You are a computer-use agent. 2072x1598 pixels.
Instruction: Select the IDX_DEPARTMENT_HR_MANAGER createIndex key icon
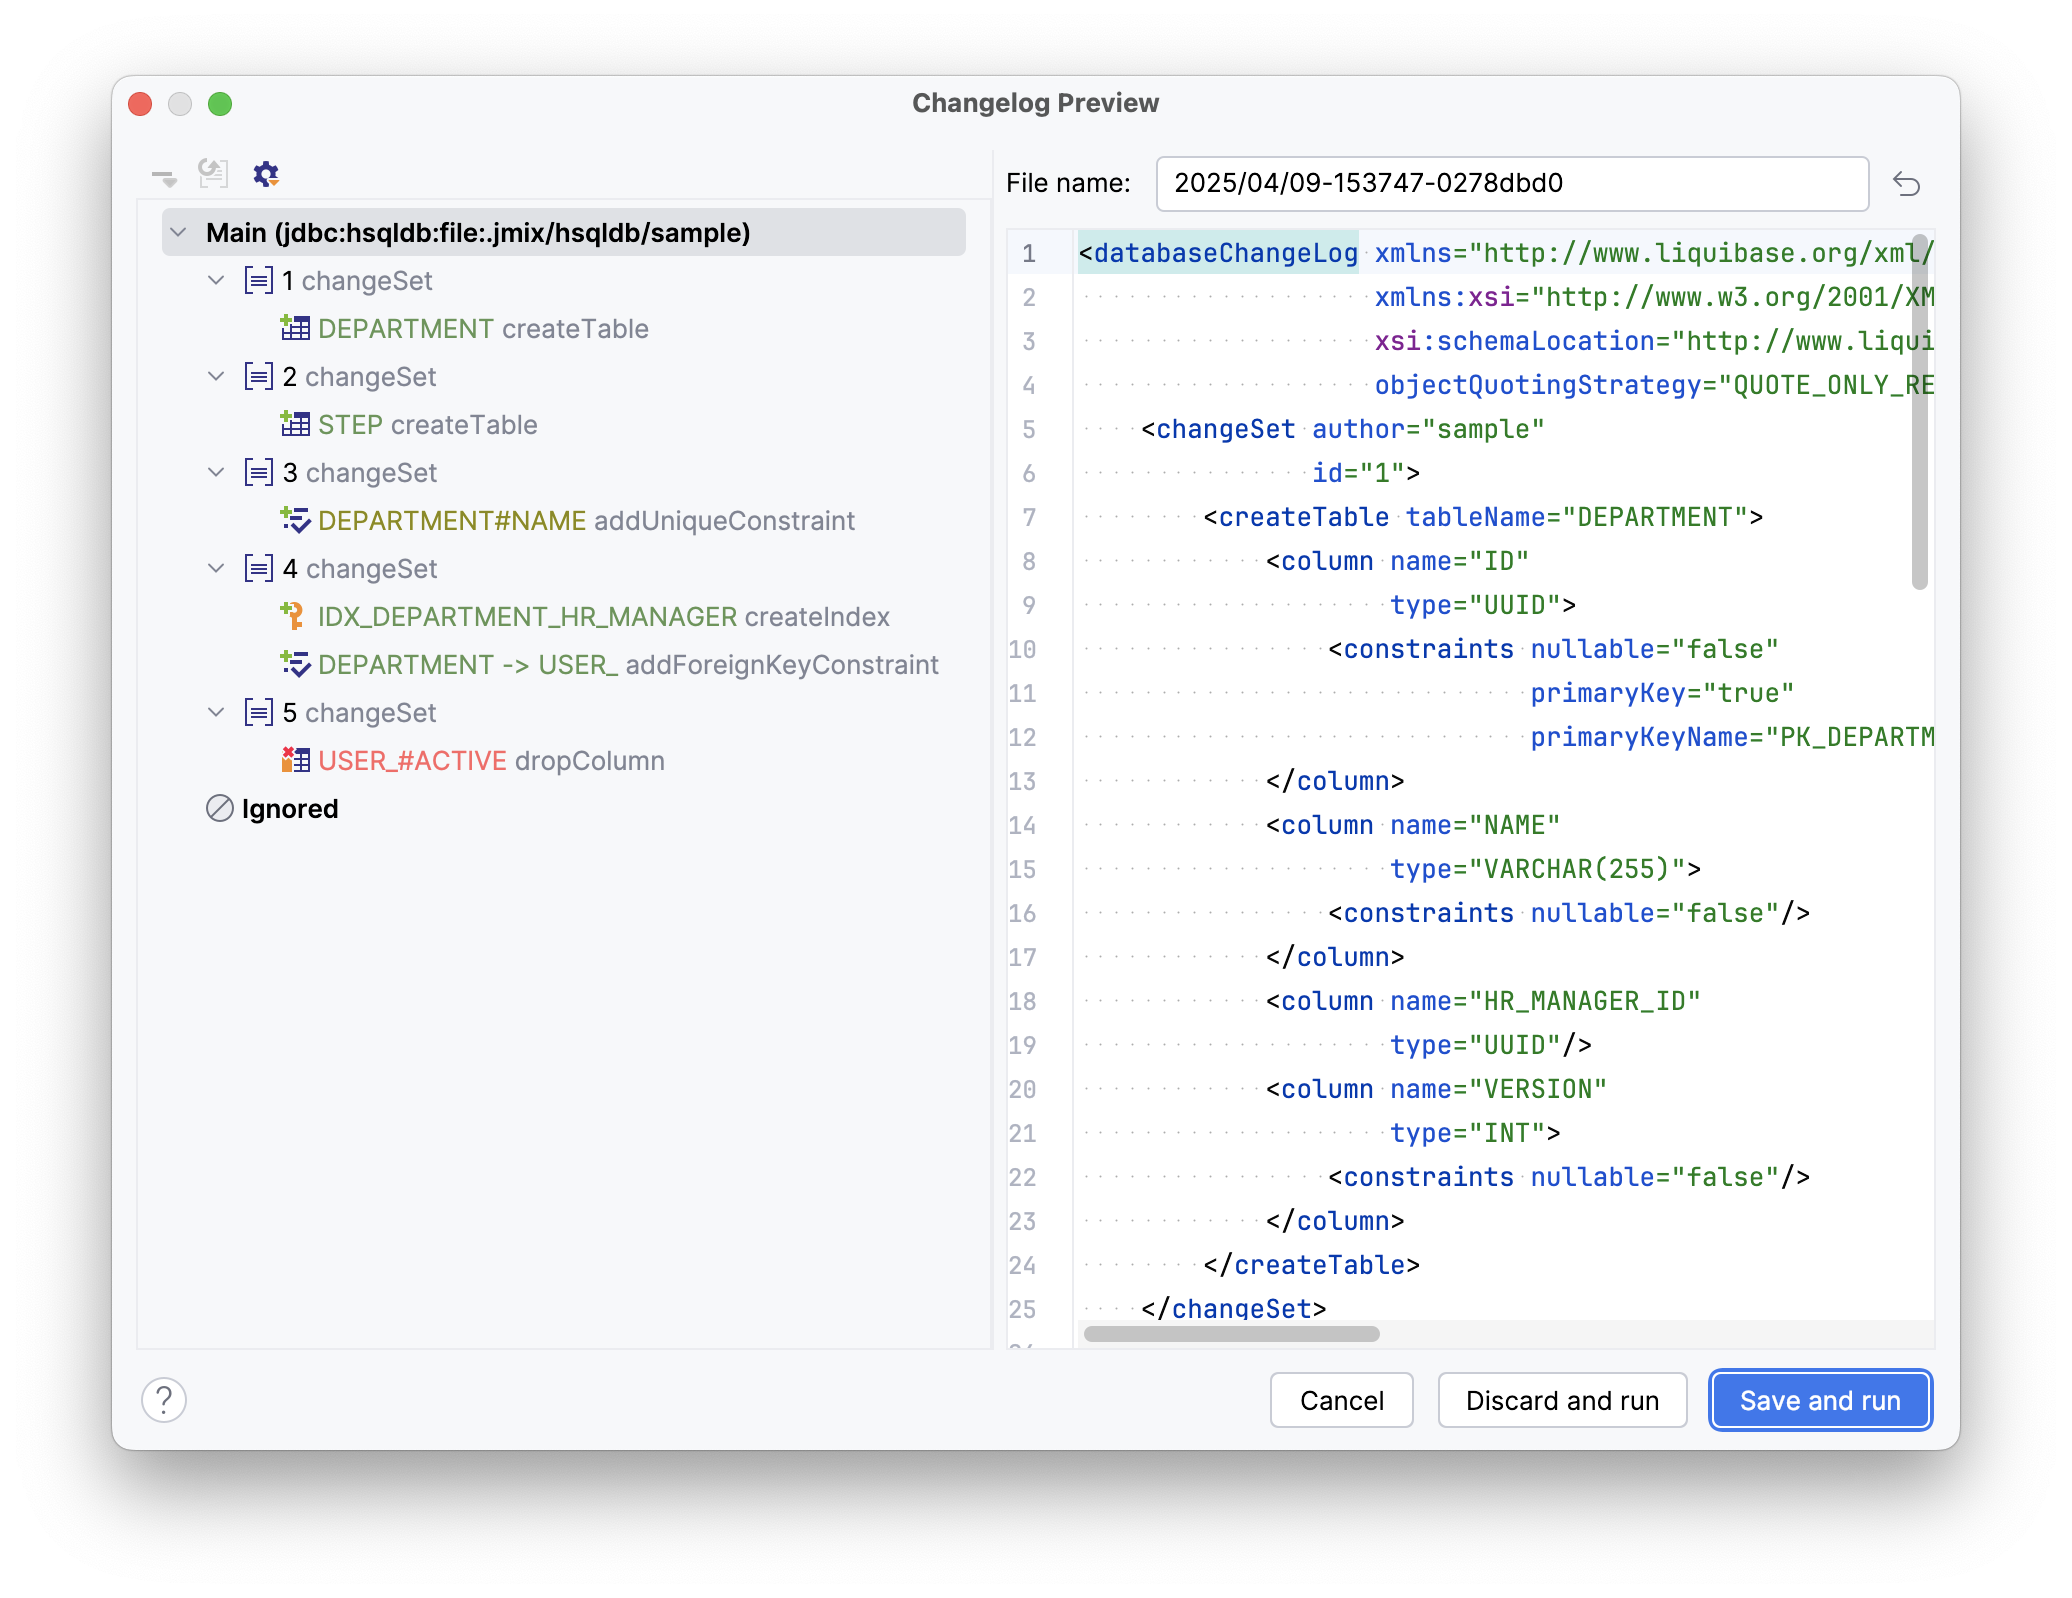coord(294,615)
